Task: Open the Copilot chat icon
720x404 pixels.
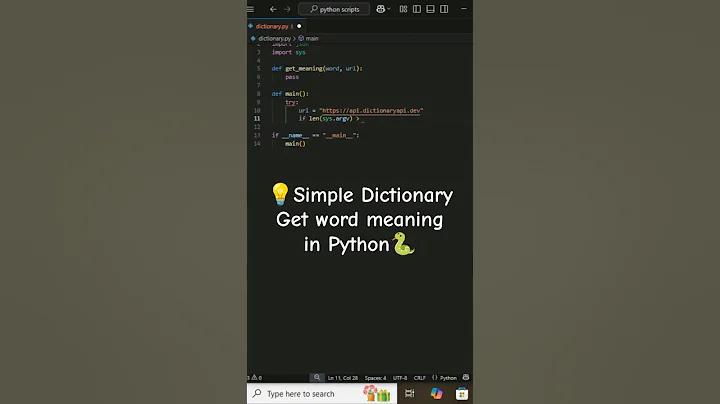Action: (380, 9)
